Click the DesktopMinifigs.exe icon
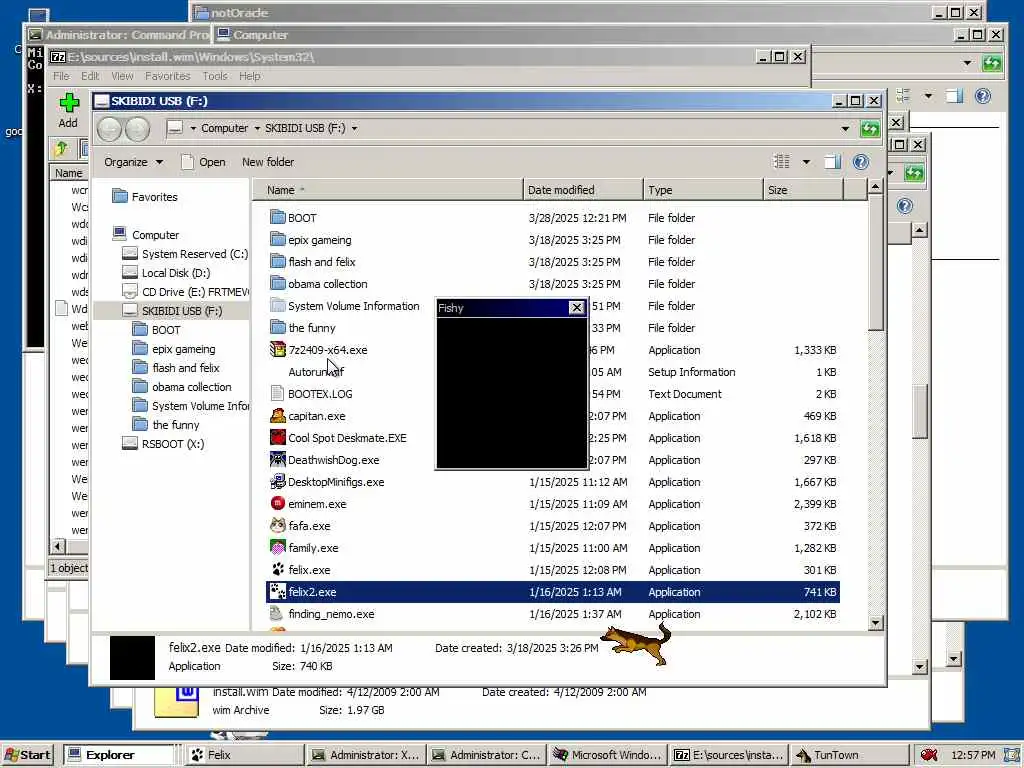1024x768 pixels. click(278, 482)
